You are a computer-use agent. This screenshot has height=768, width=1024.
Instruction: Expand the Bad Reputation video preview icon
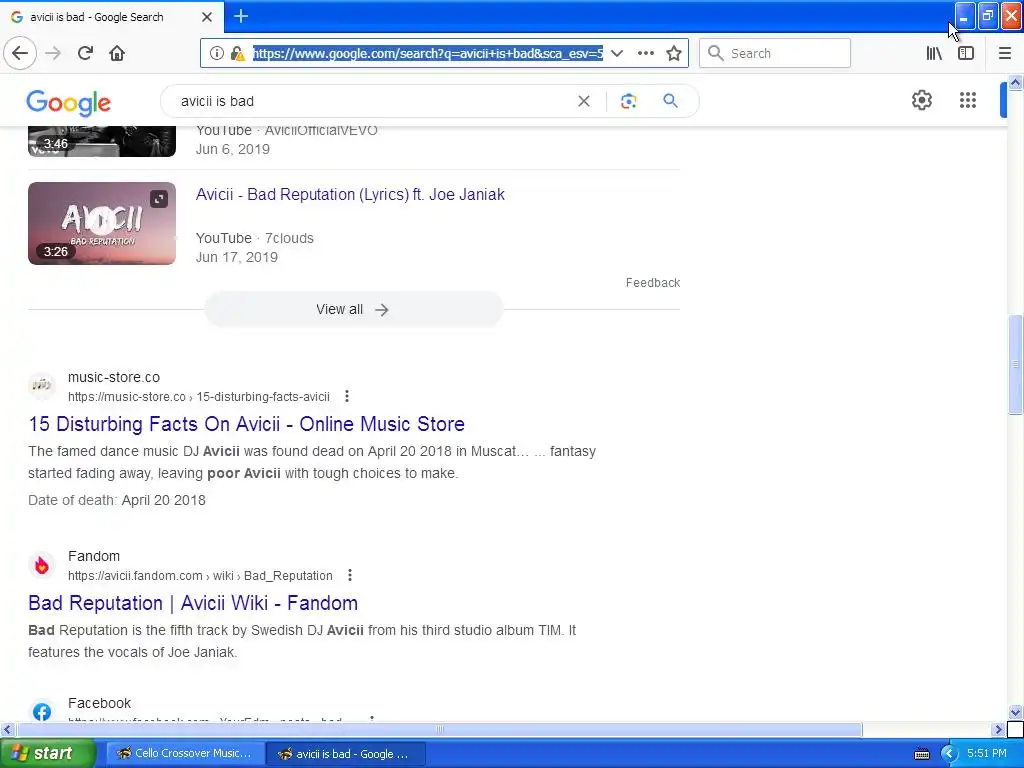159,199
